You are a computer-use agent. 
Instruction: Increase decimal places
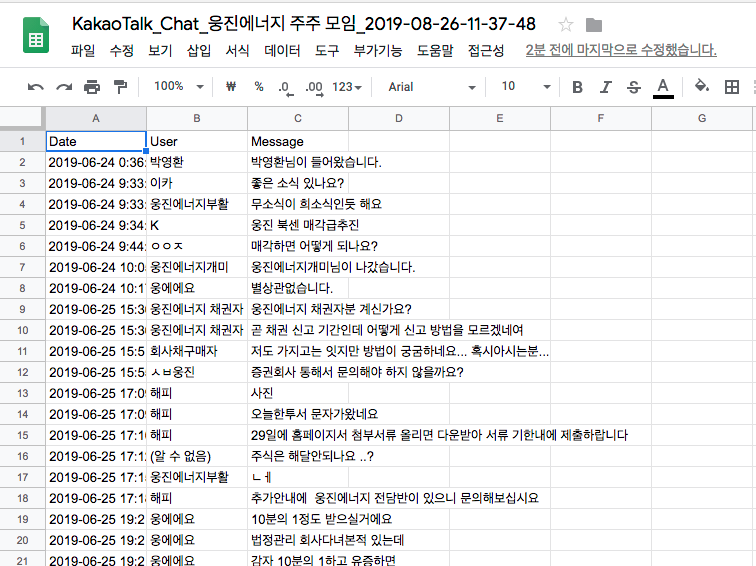coord(314,88)
